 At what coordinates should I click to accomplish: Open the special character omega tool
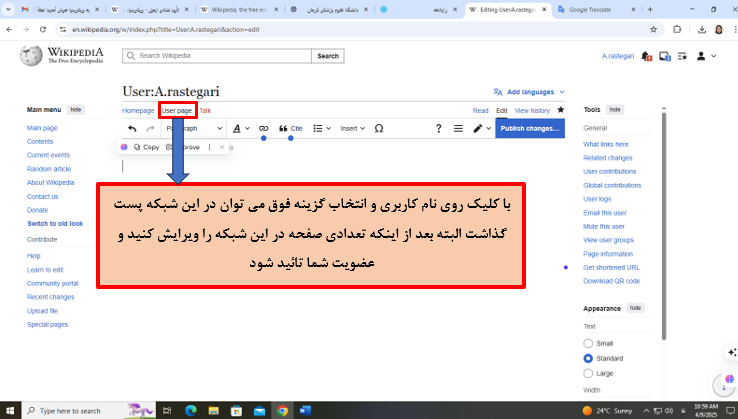(379, 128)
